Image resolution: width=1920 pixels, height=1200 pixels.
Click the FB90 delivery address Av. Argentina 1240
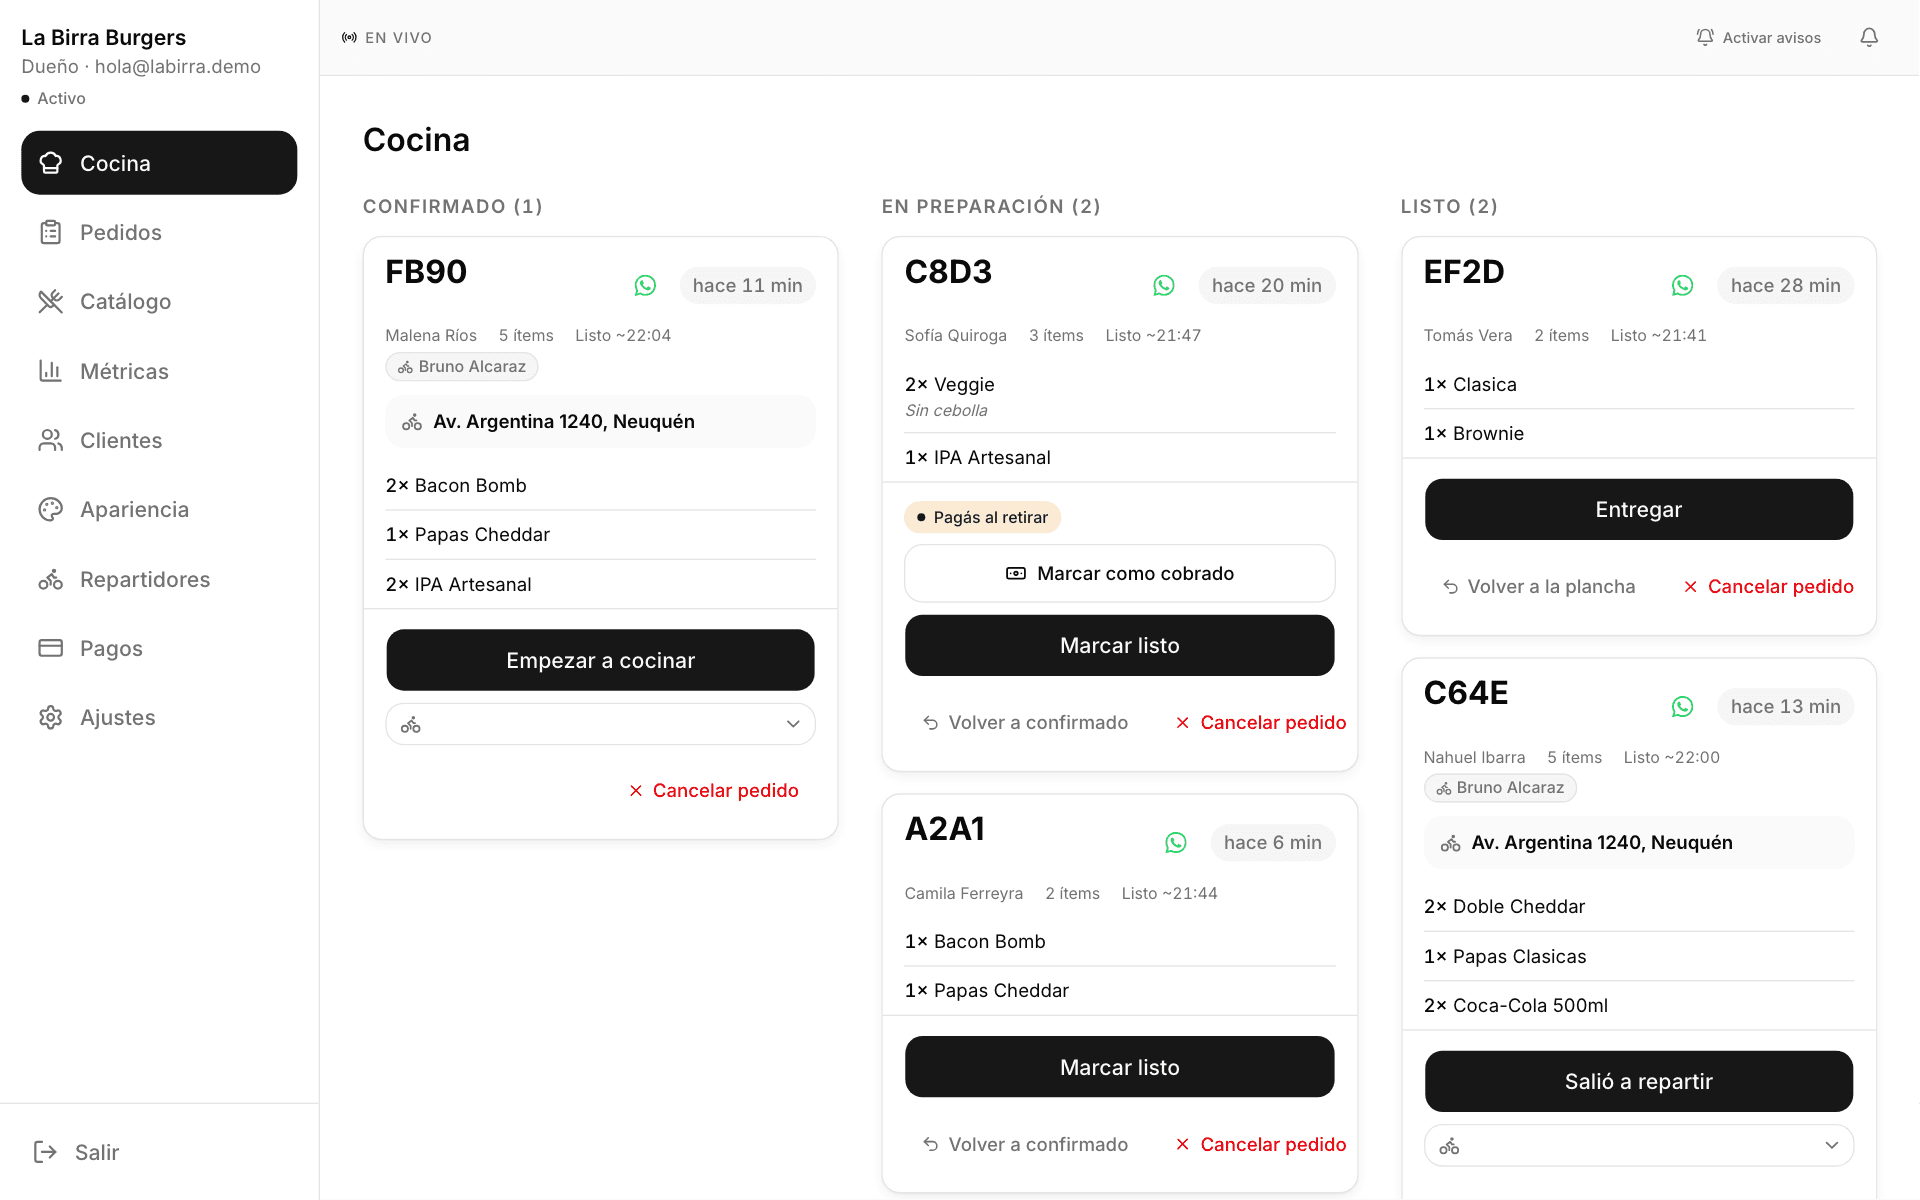(x=600, y=422)
